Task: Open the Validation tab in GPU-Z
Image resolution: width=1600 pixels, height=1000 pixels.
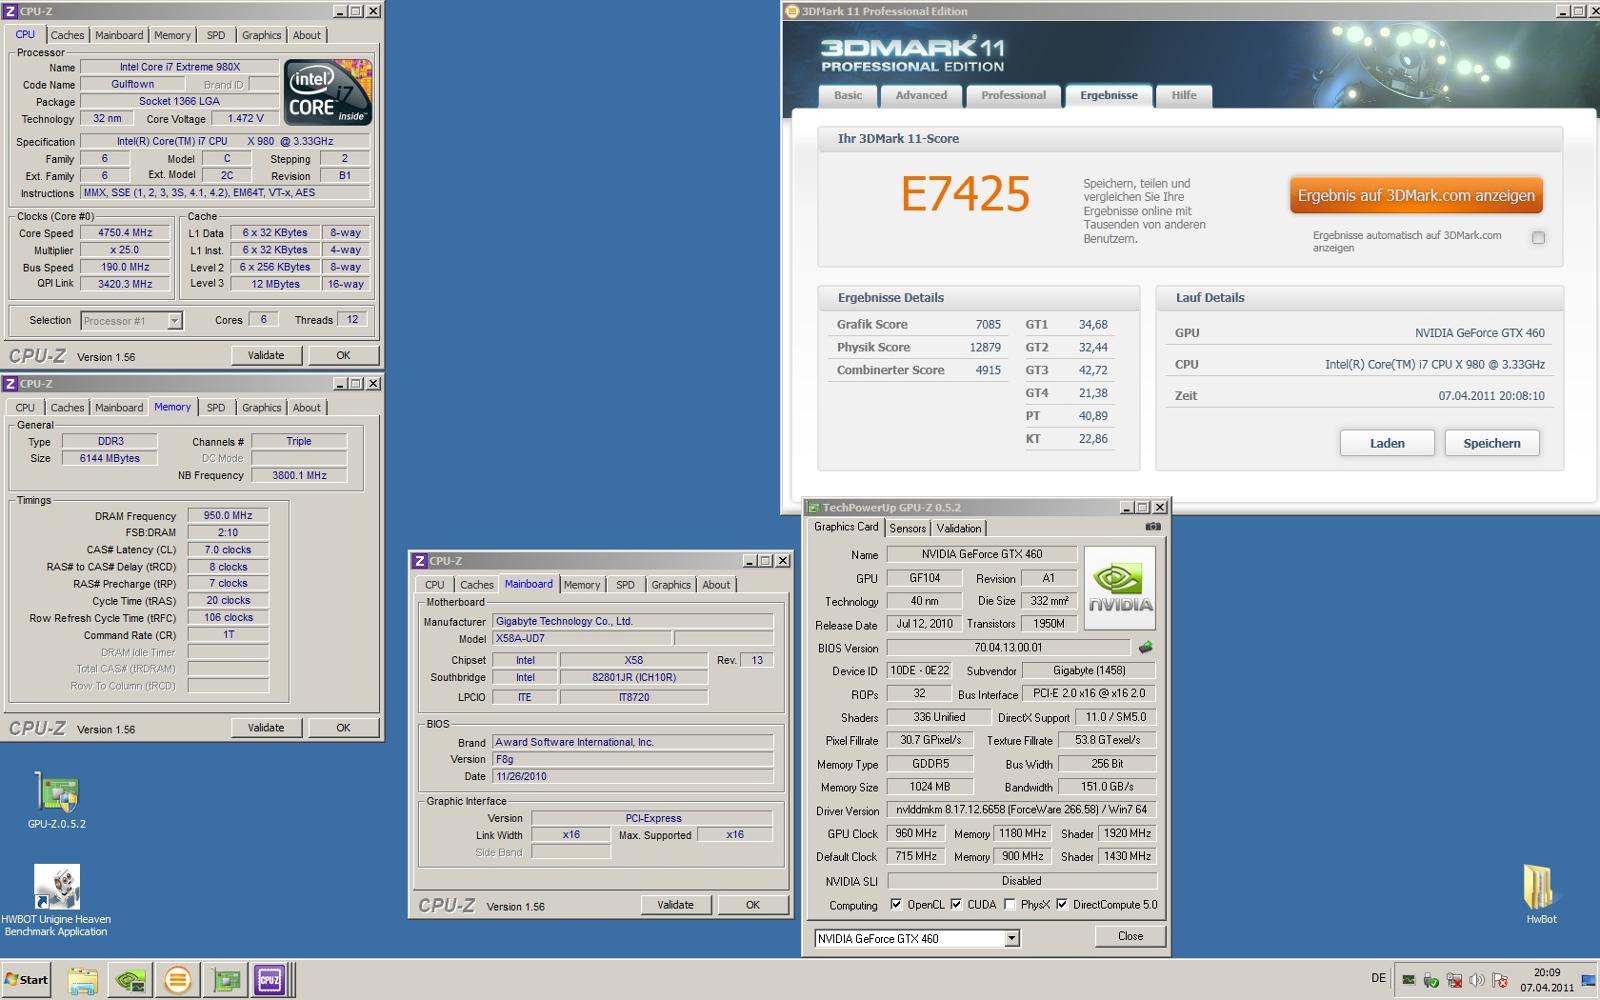Action: pos(958,528)
